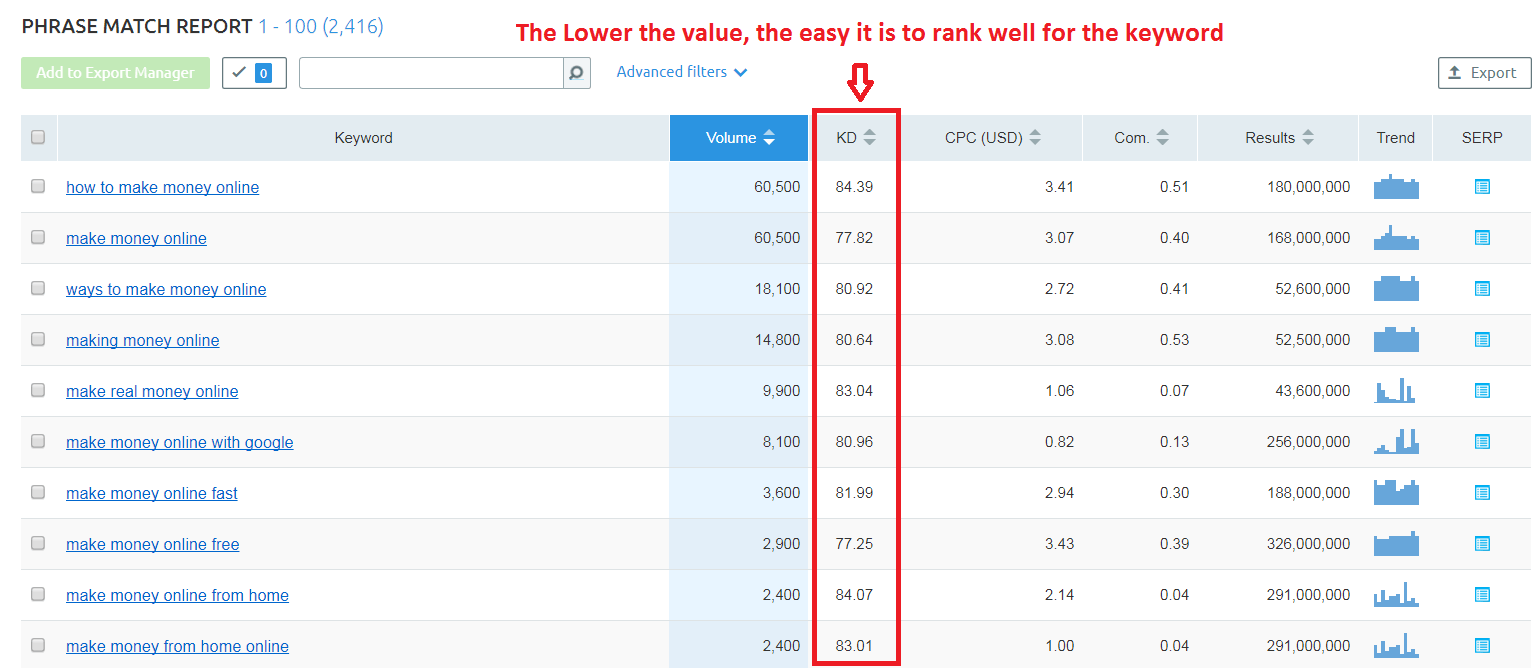Image resolution: width=1537 pixels, height=668 pixels.
Task: View SERP for make money online fast
Action: (1482, 492)
